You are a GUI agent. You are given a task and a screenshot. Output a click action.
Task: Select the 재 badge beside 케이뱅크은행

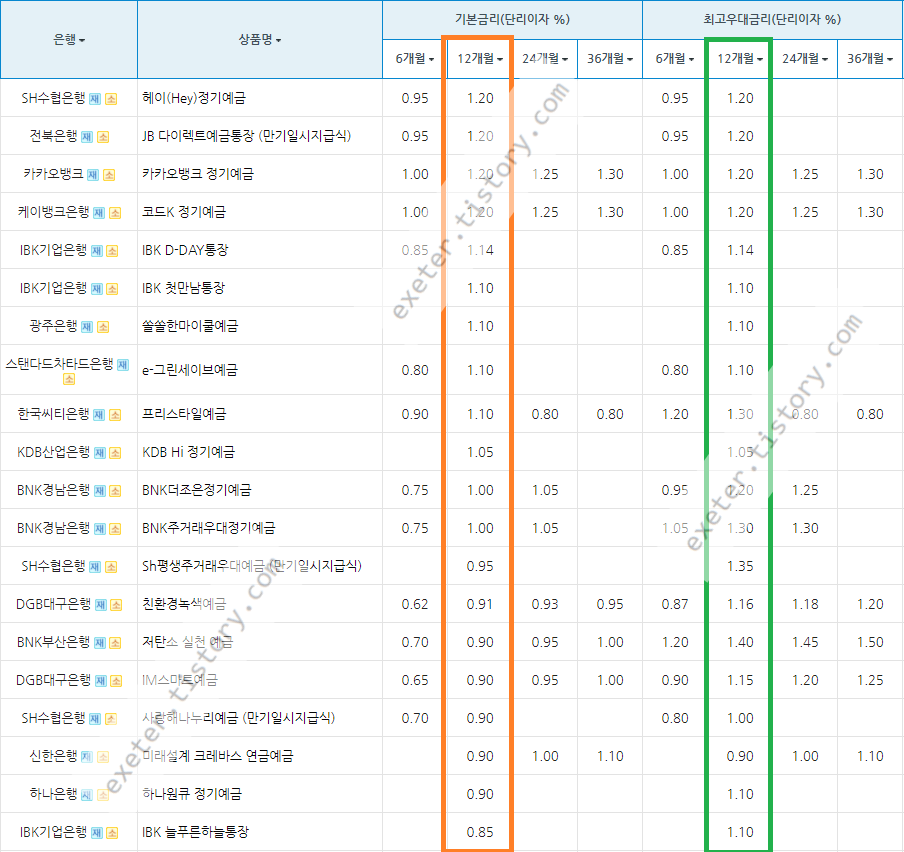pos(99,213)
